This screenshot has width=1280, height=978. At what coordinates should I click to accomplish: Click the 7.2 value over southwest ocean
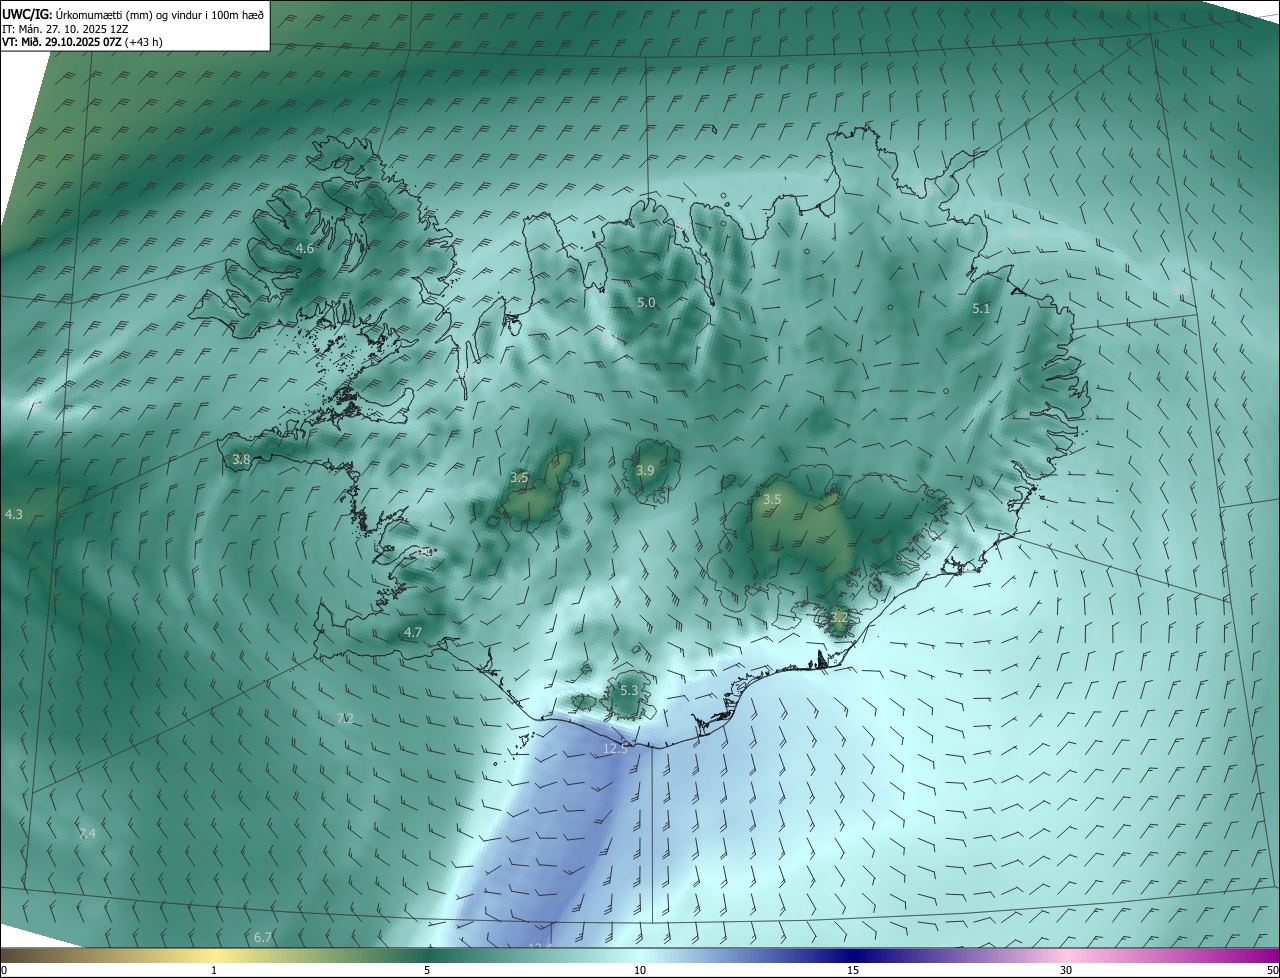[345, 718]
